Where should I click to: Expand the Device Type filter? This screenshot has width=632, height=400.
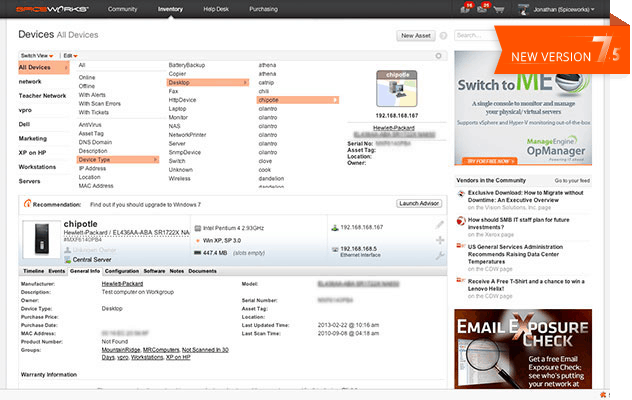[116, 159]
